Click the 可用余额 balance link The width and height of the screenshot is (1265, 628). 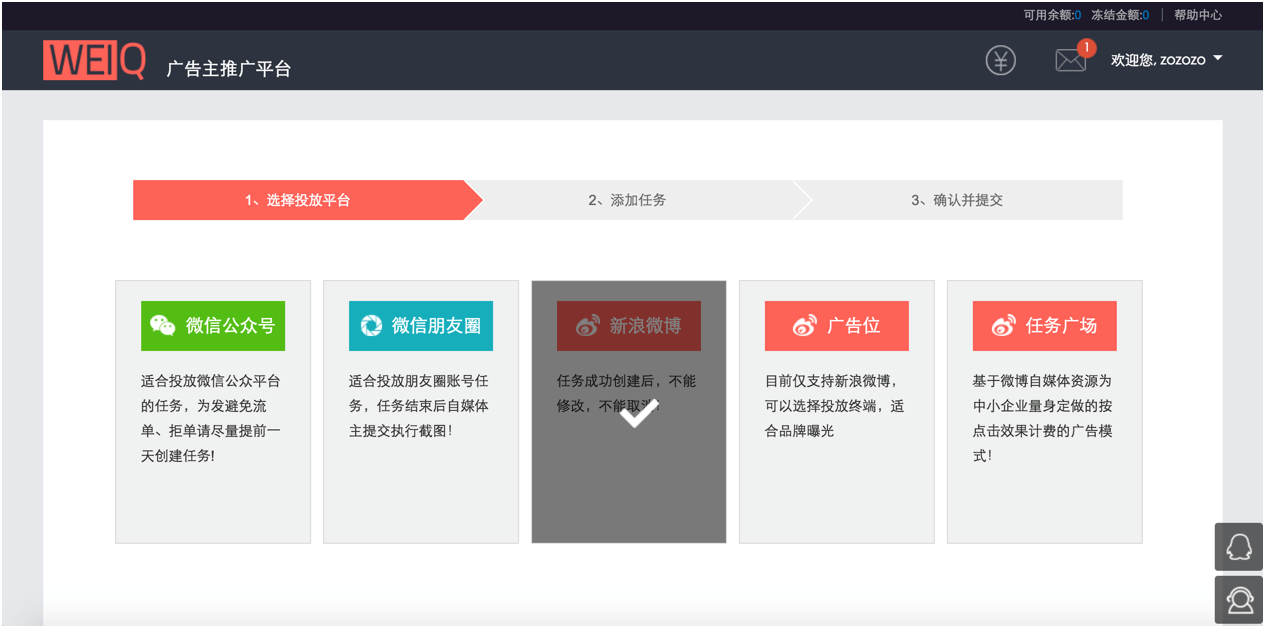point(1051,15)
